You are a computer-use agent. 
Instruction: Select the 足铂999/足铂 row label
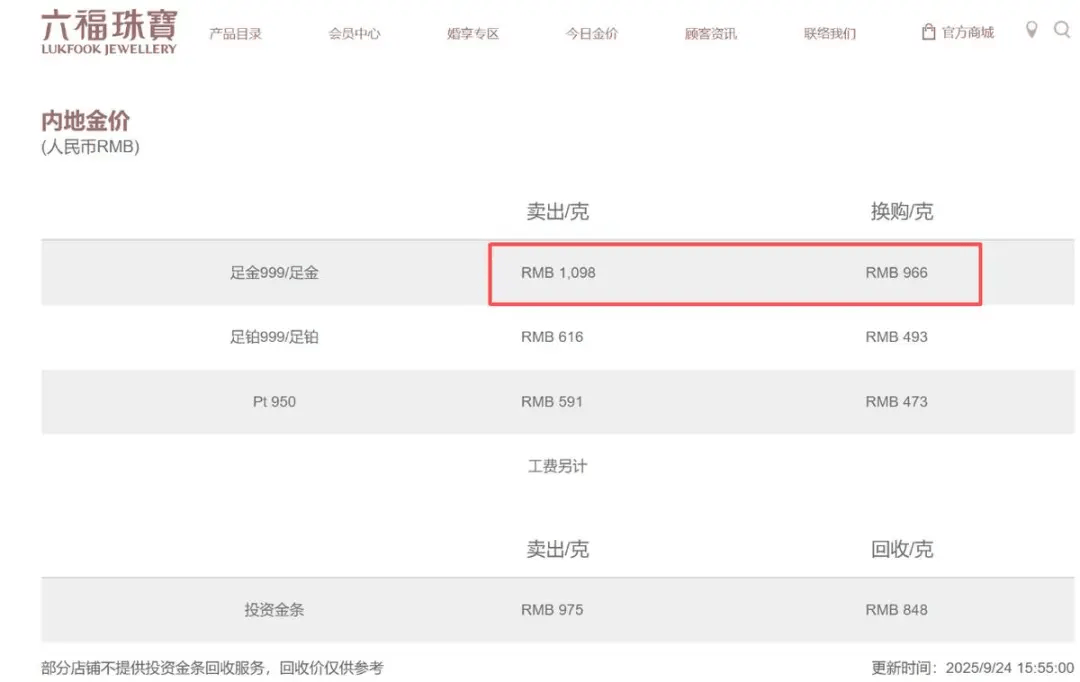point(274,337)
